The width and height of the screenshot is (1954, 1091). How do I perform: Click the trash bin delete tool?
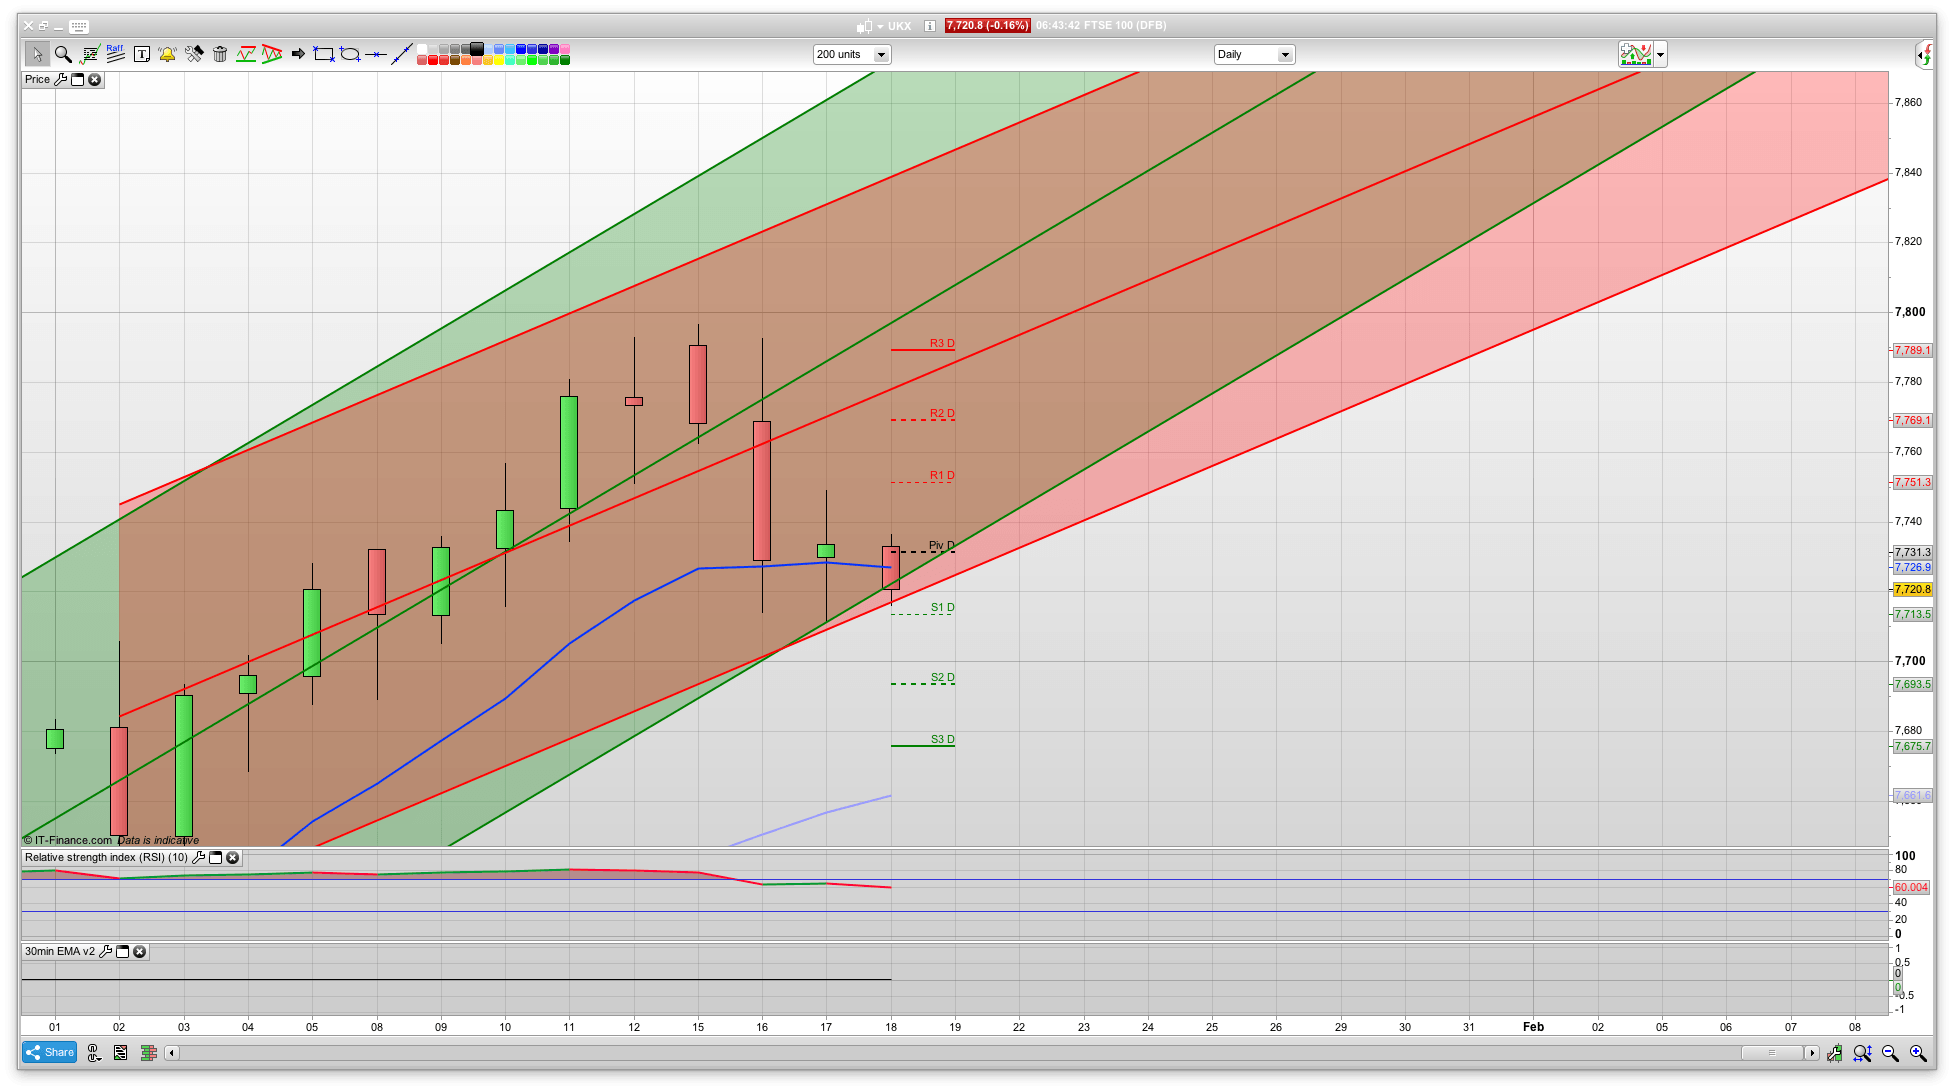220,54
